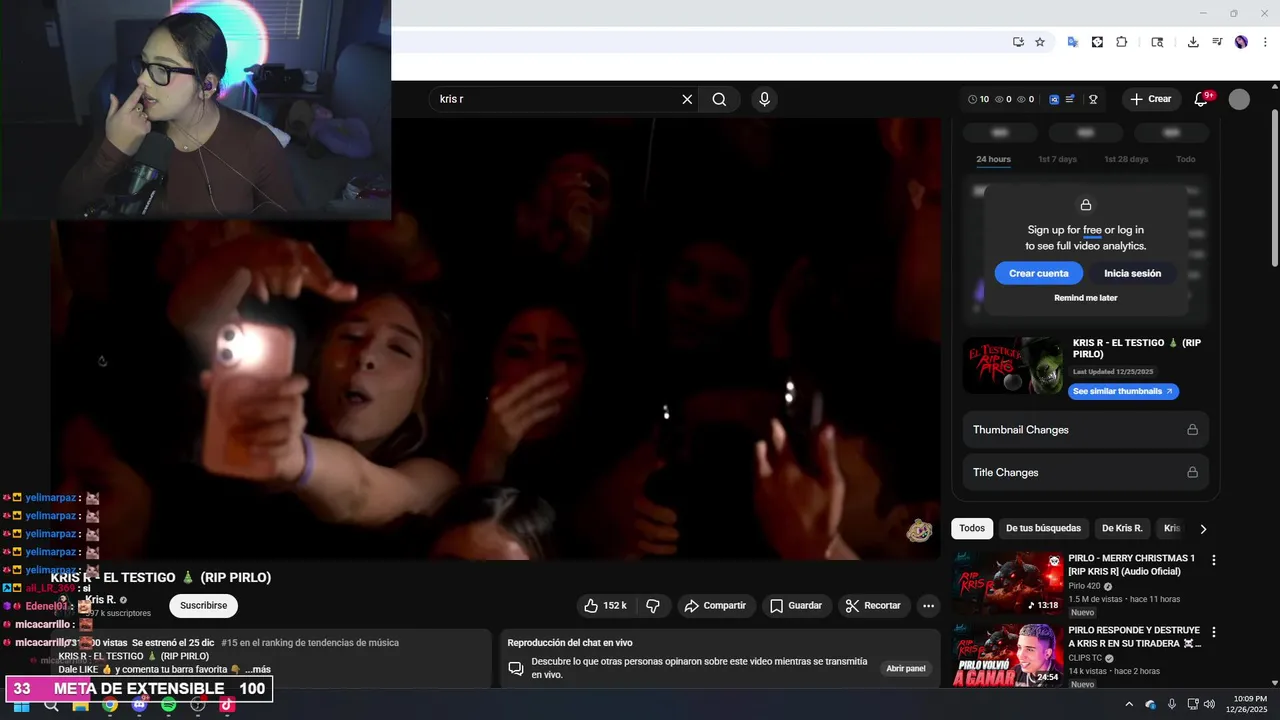
Task: Click the Inicia sesión button
Action: pyautogui.click(x=1132, y=273)
